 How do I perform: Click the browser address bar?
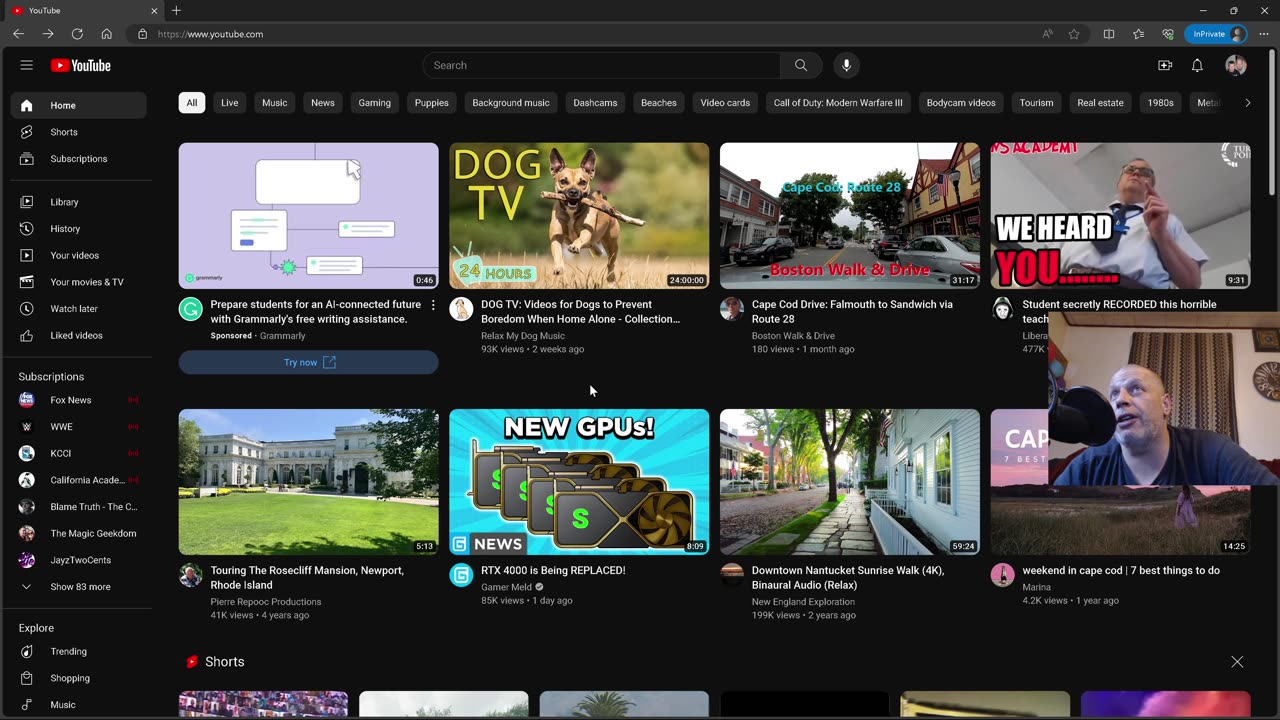[x=580, y=34]
